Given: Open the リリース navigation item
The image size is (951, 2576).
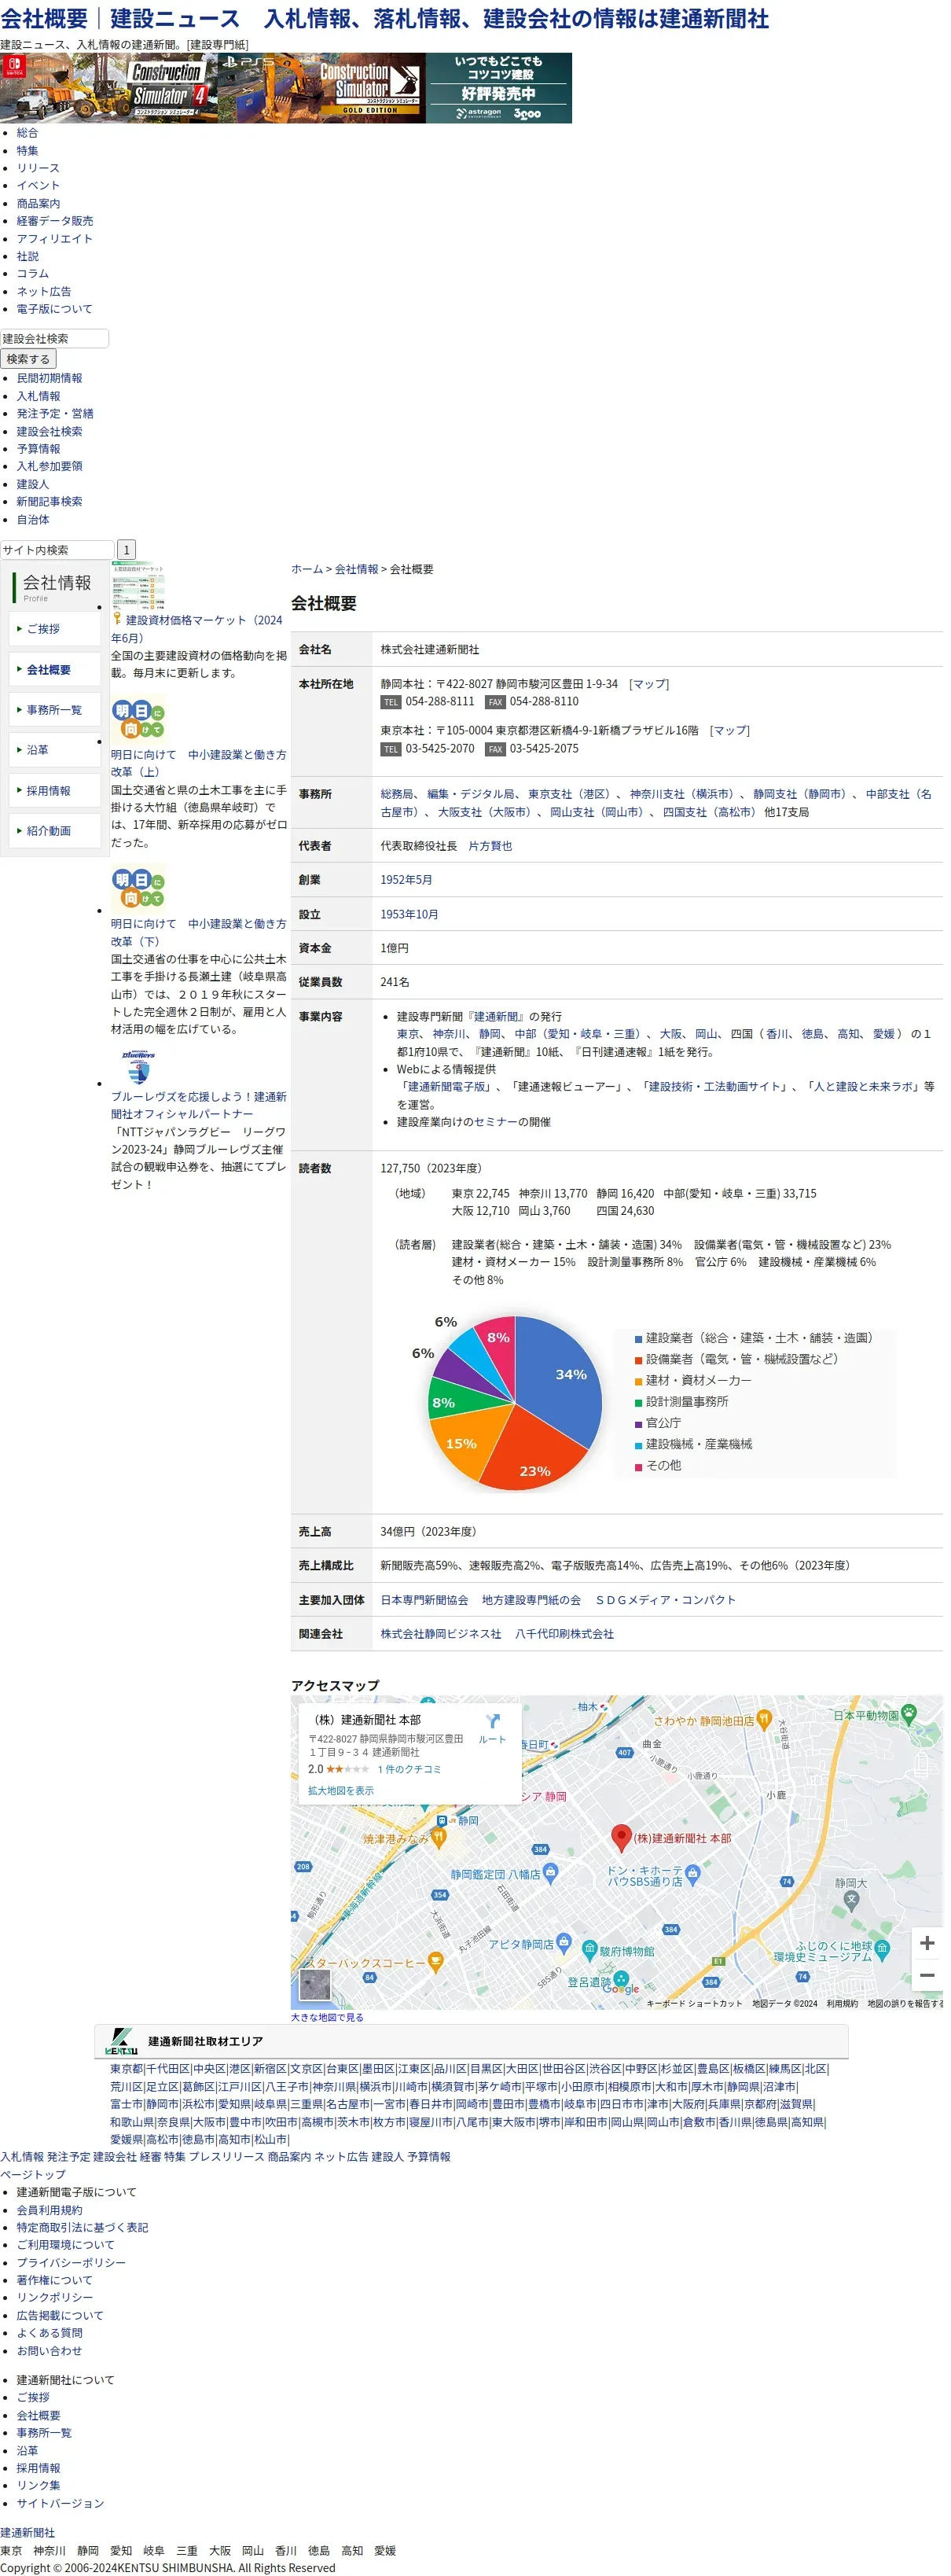Looking at the screenshot, I should click(x=38, y=168).
